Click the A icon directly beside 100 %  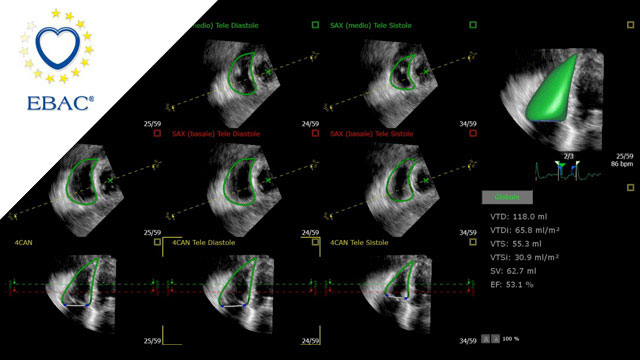495,339
